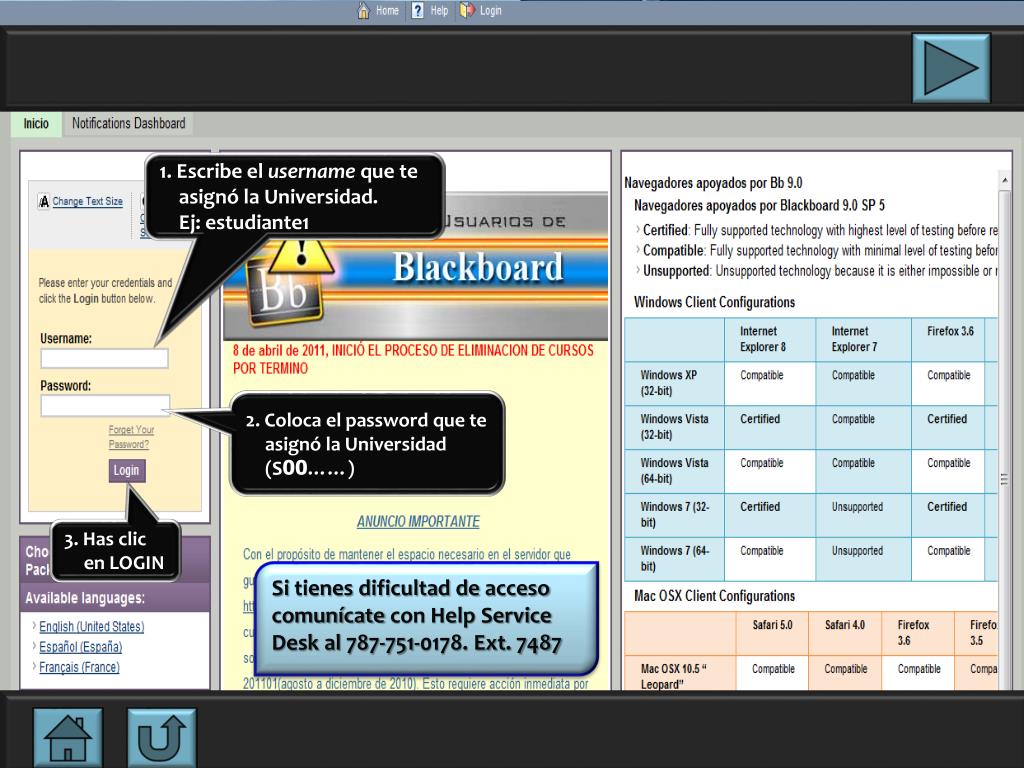Click the Login icon in top bar

coord(466,10)
